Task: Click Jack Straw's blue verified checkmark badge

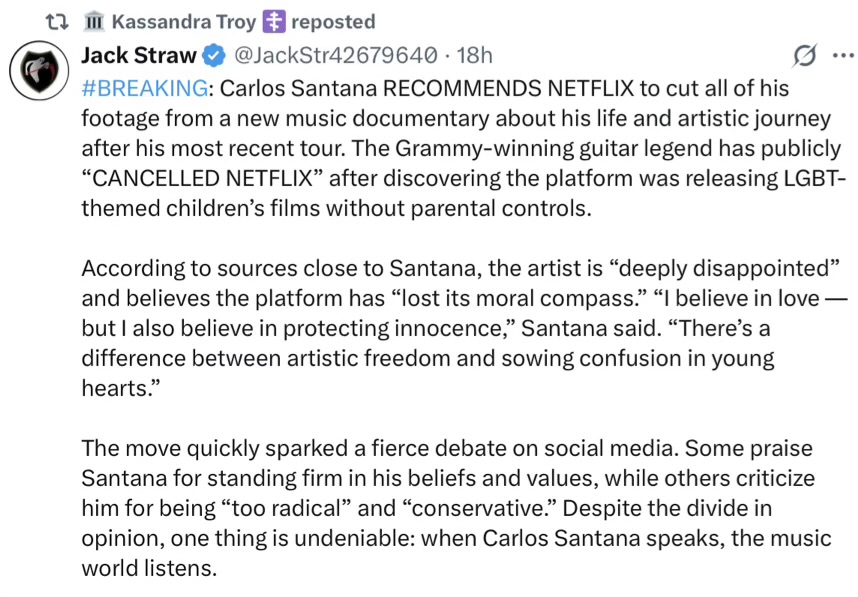Action: 215,54
